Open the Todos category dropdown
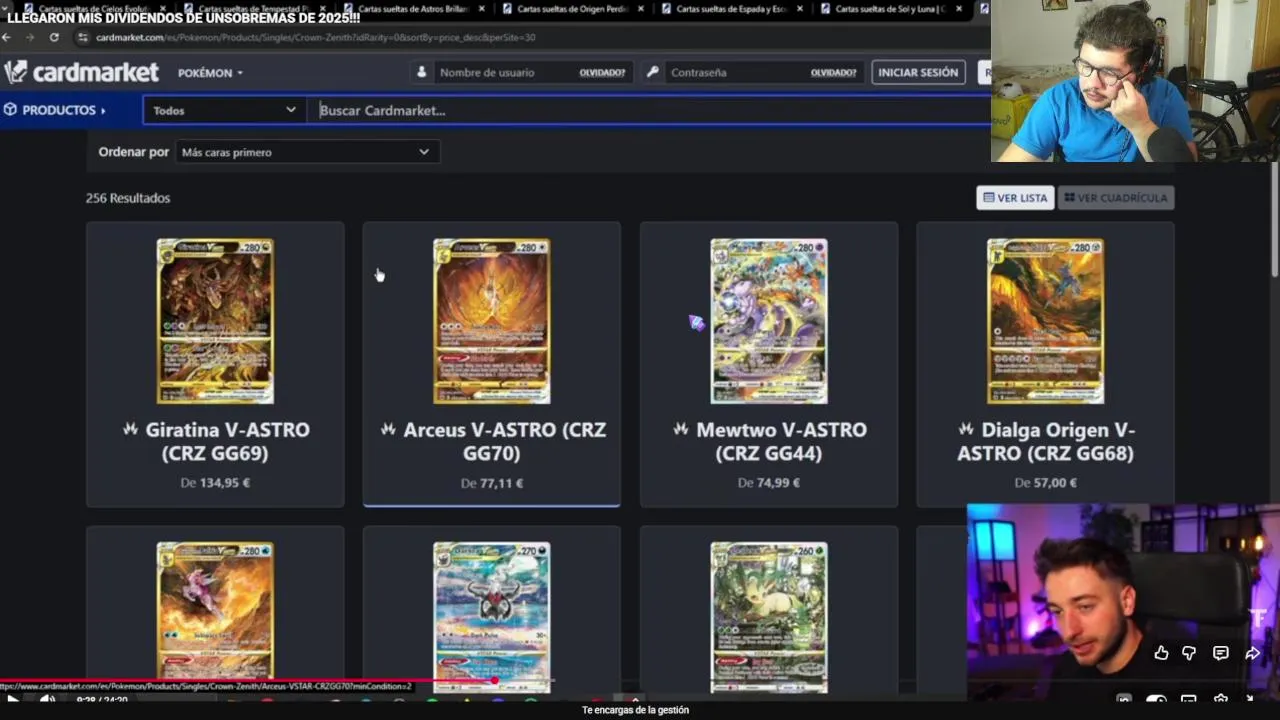The image size is (1280, 720). [224, 110]
